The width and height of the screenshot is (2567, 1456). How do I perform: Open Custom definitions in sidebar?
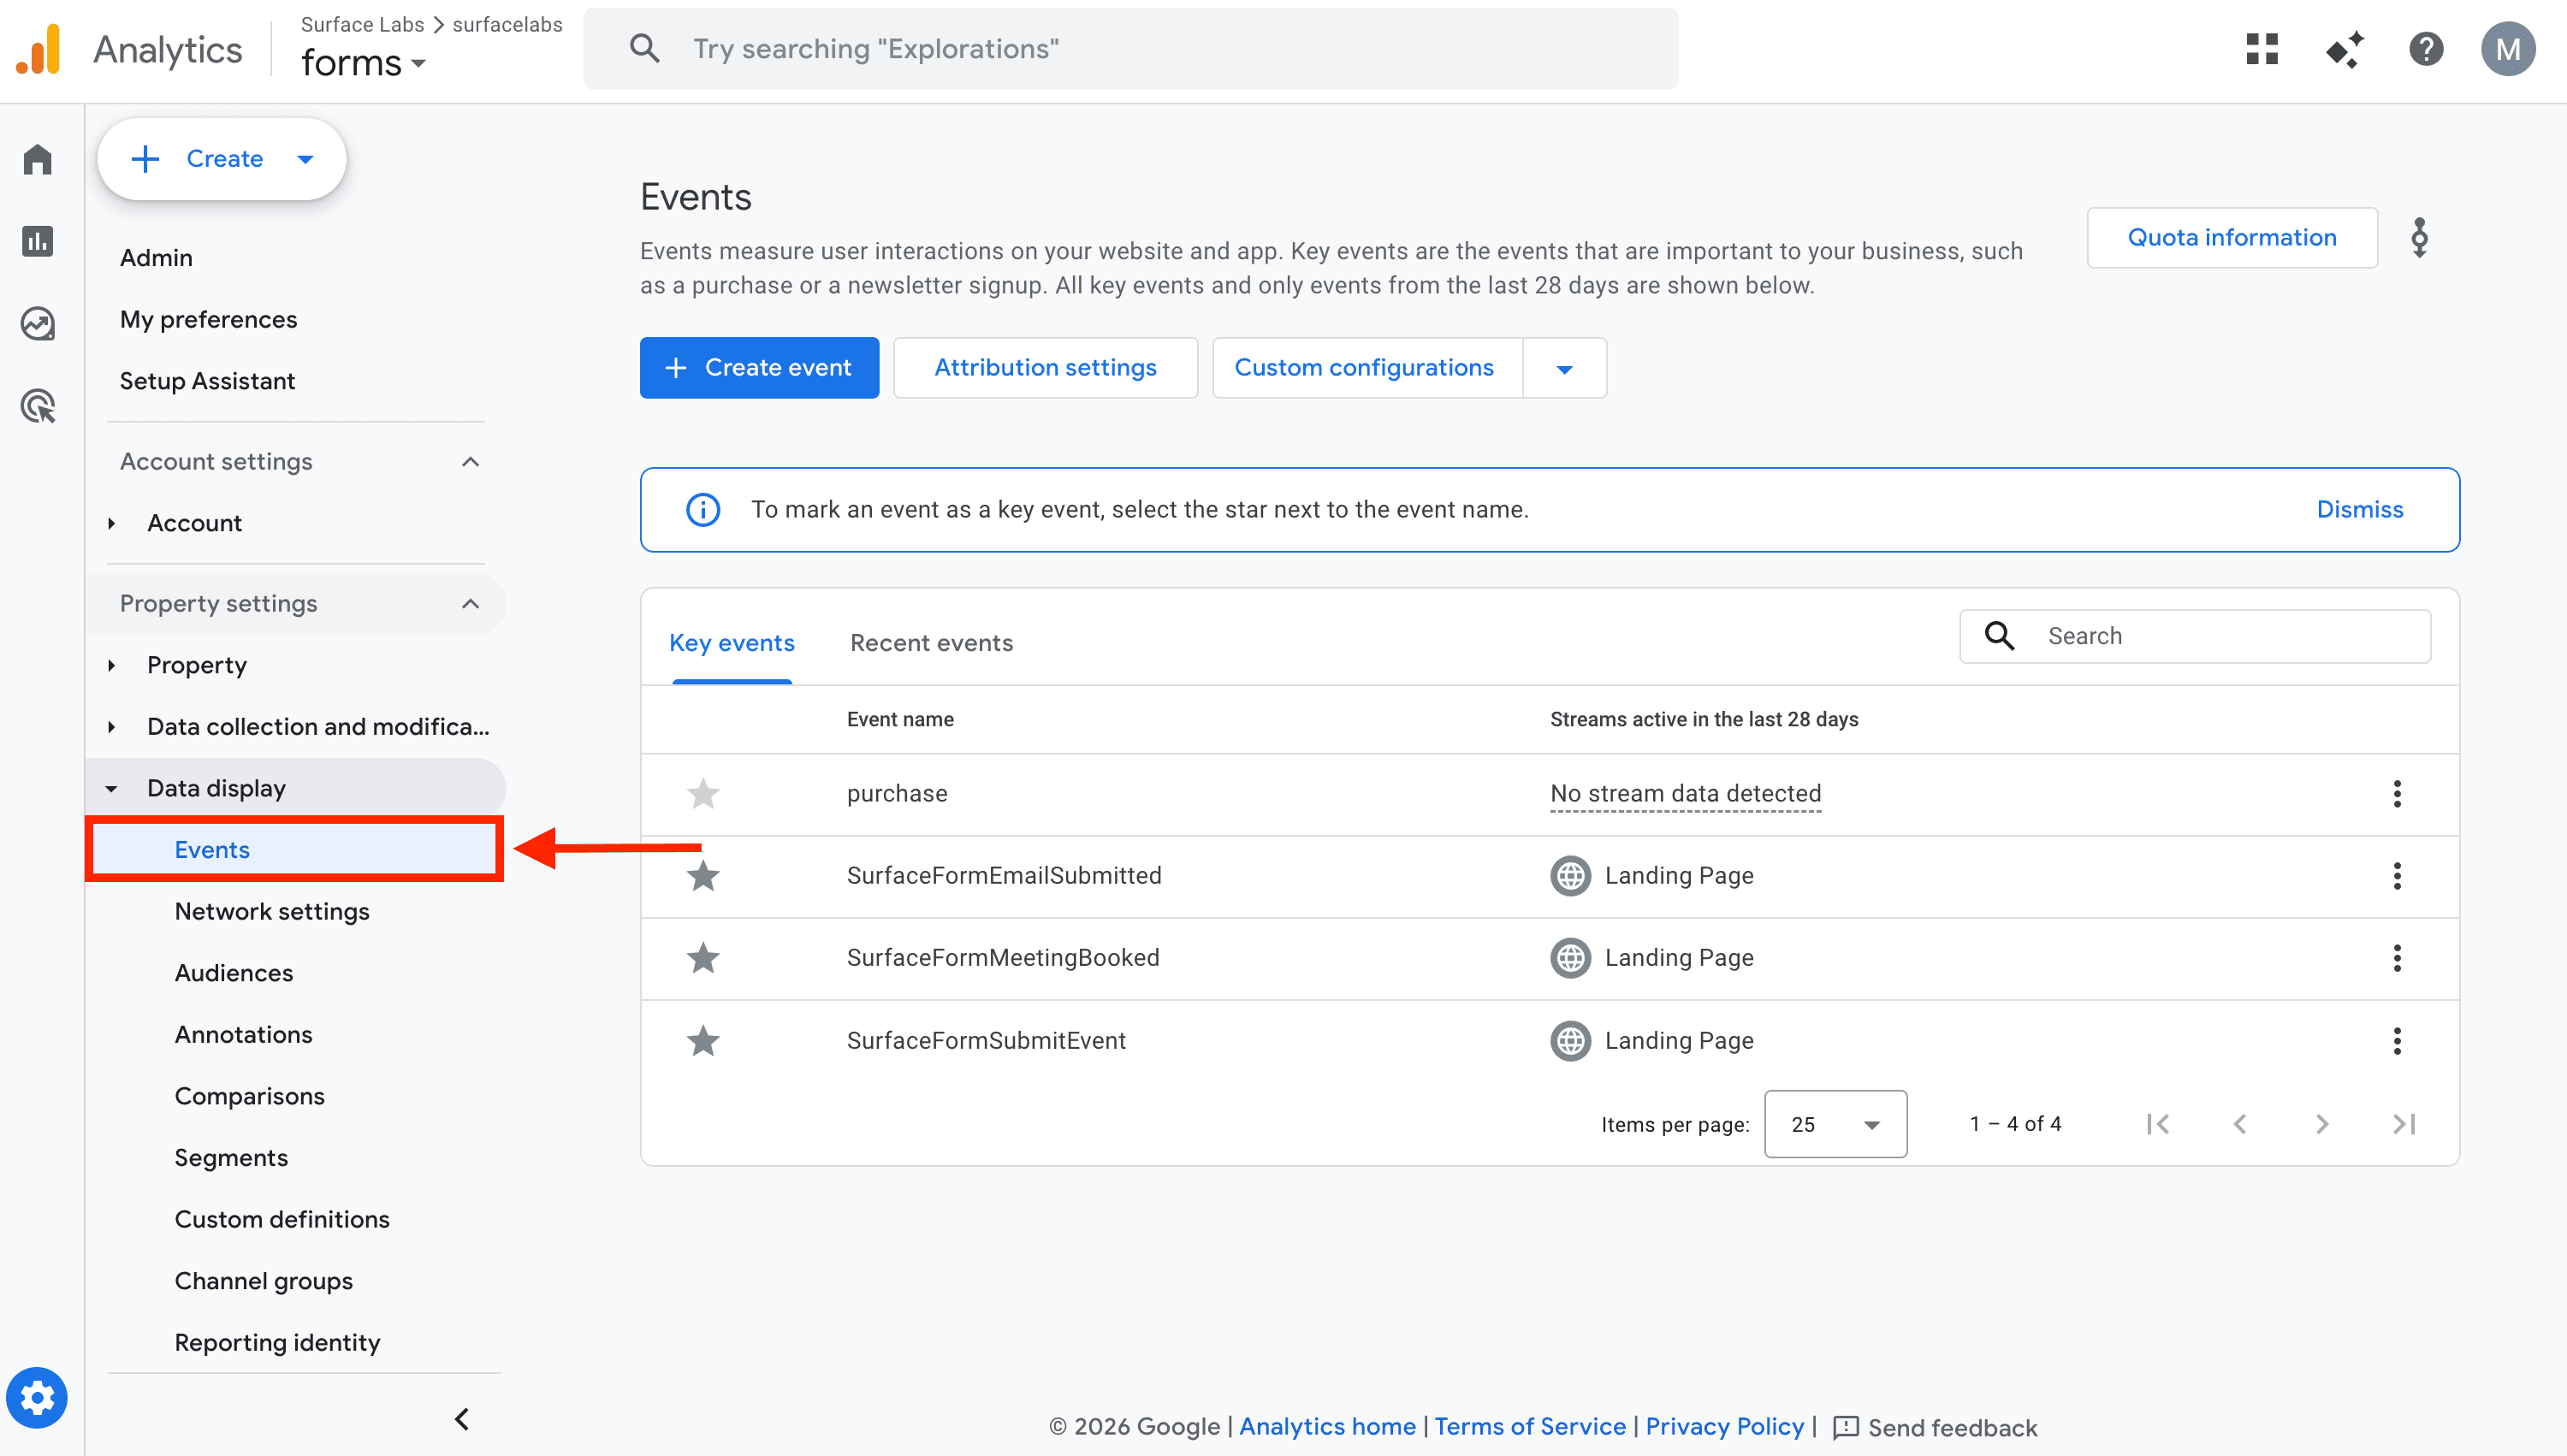point(282,1220)
